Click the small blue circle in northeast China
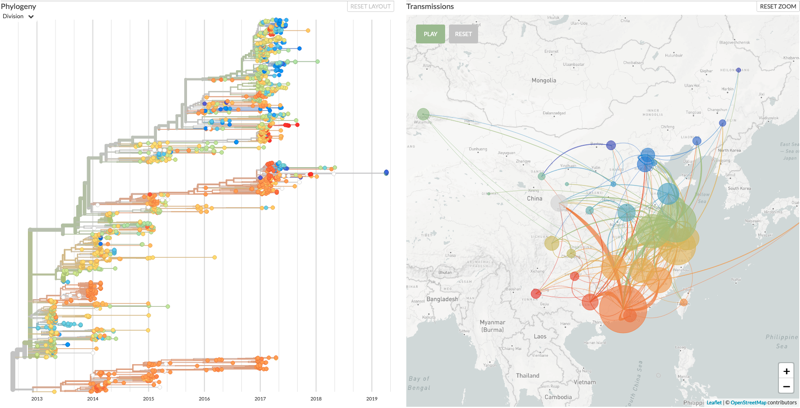 point(738,70)
